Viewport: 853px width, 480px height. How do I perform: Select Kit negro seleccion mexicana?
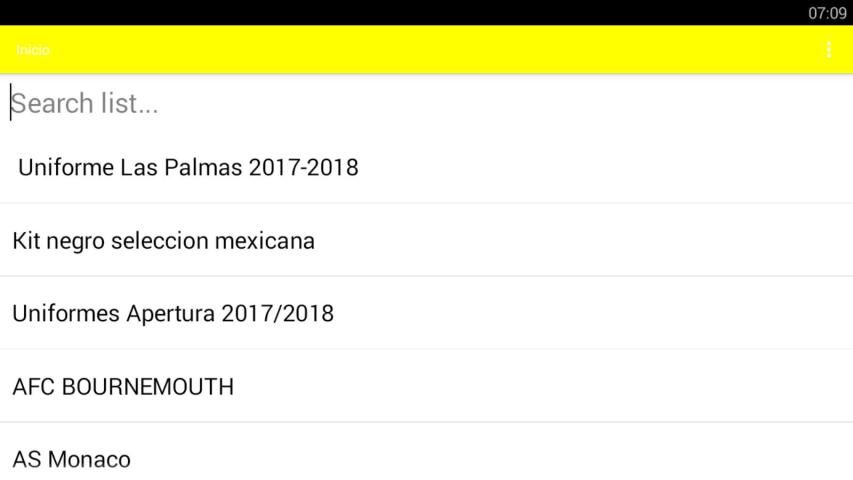click(164, 241)
